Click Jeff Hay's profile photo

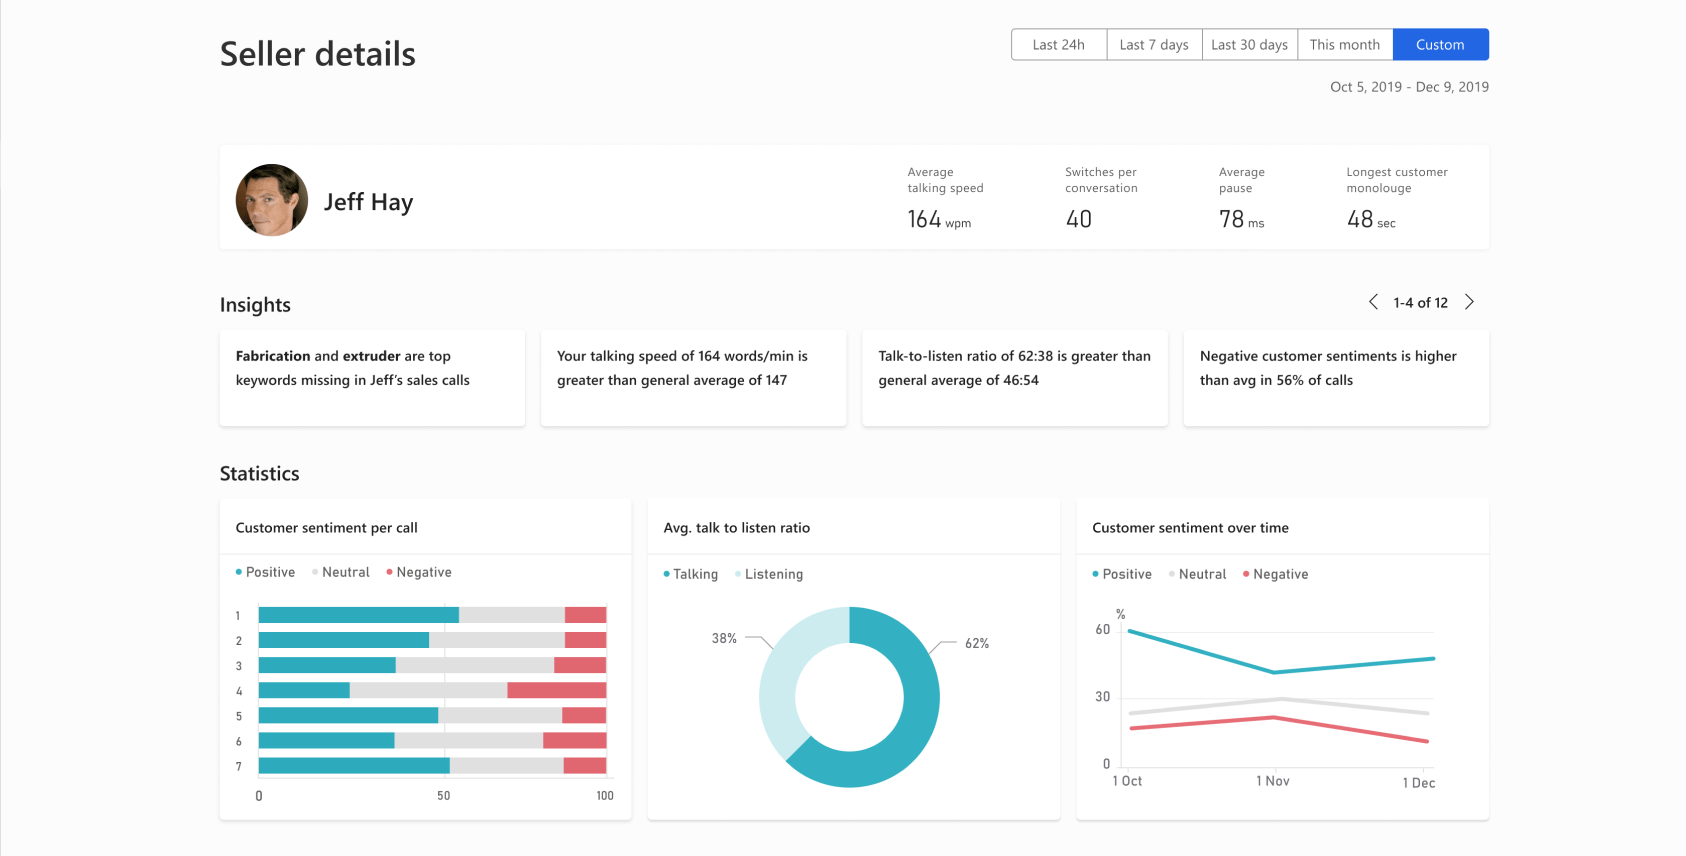(272, 200)
